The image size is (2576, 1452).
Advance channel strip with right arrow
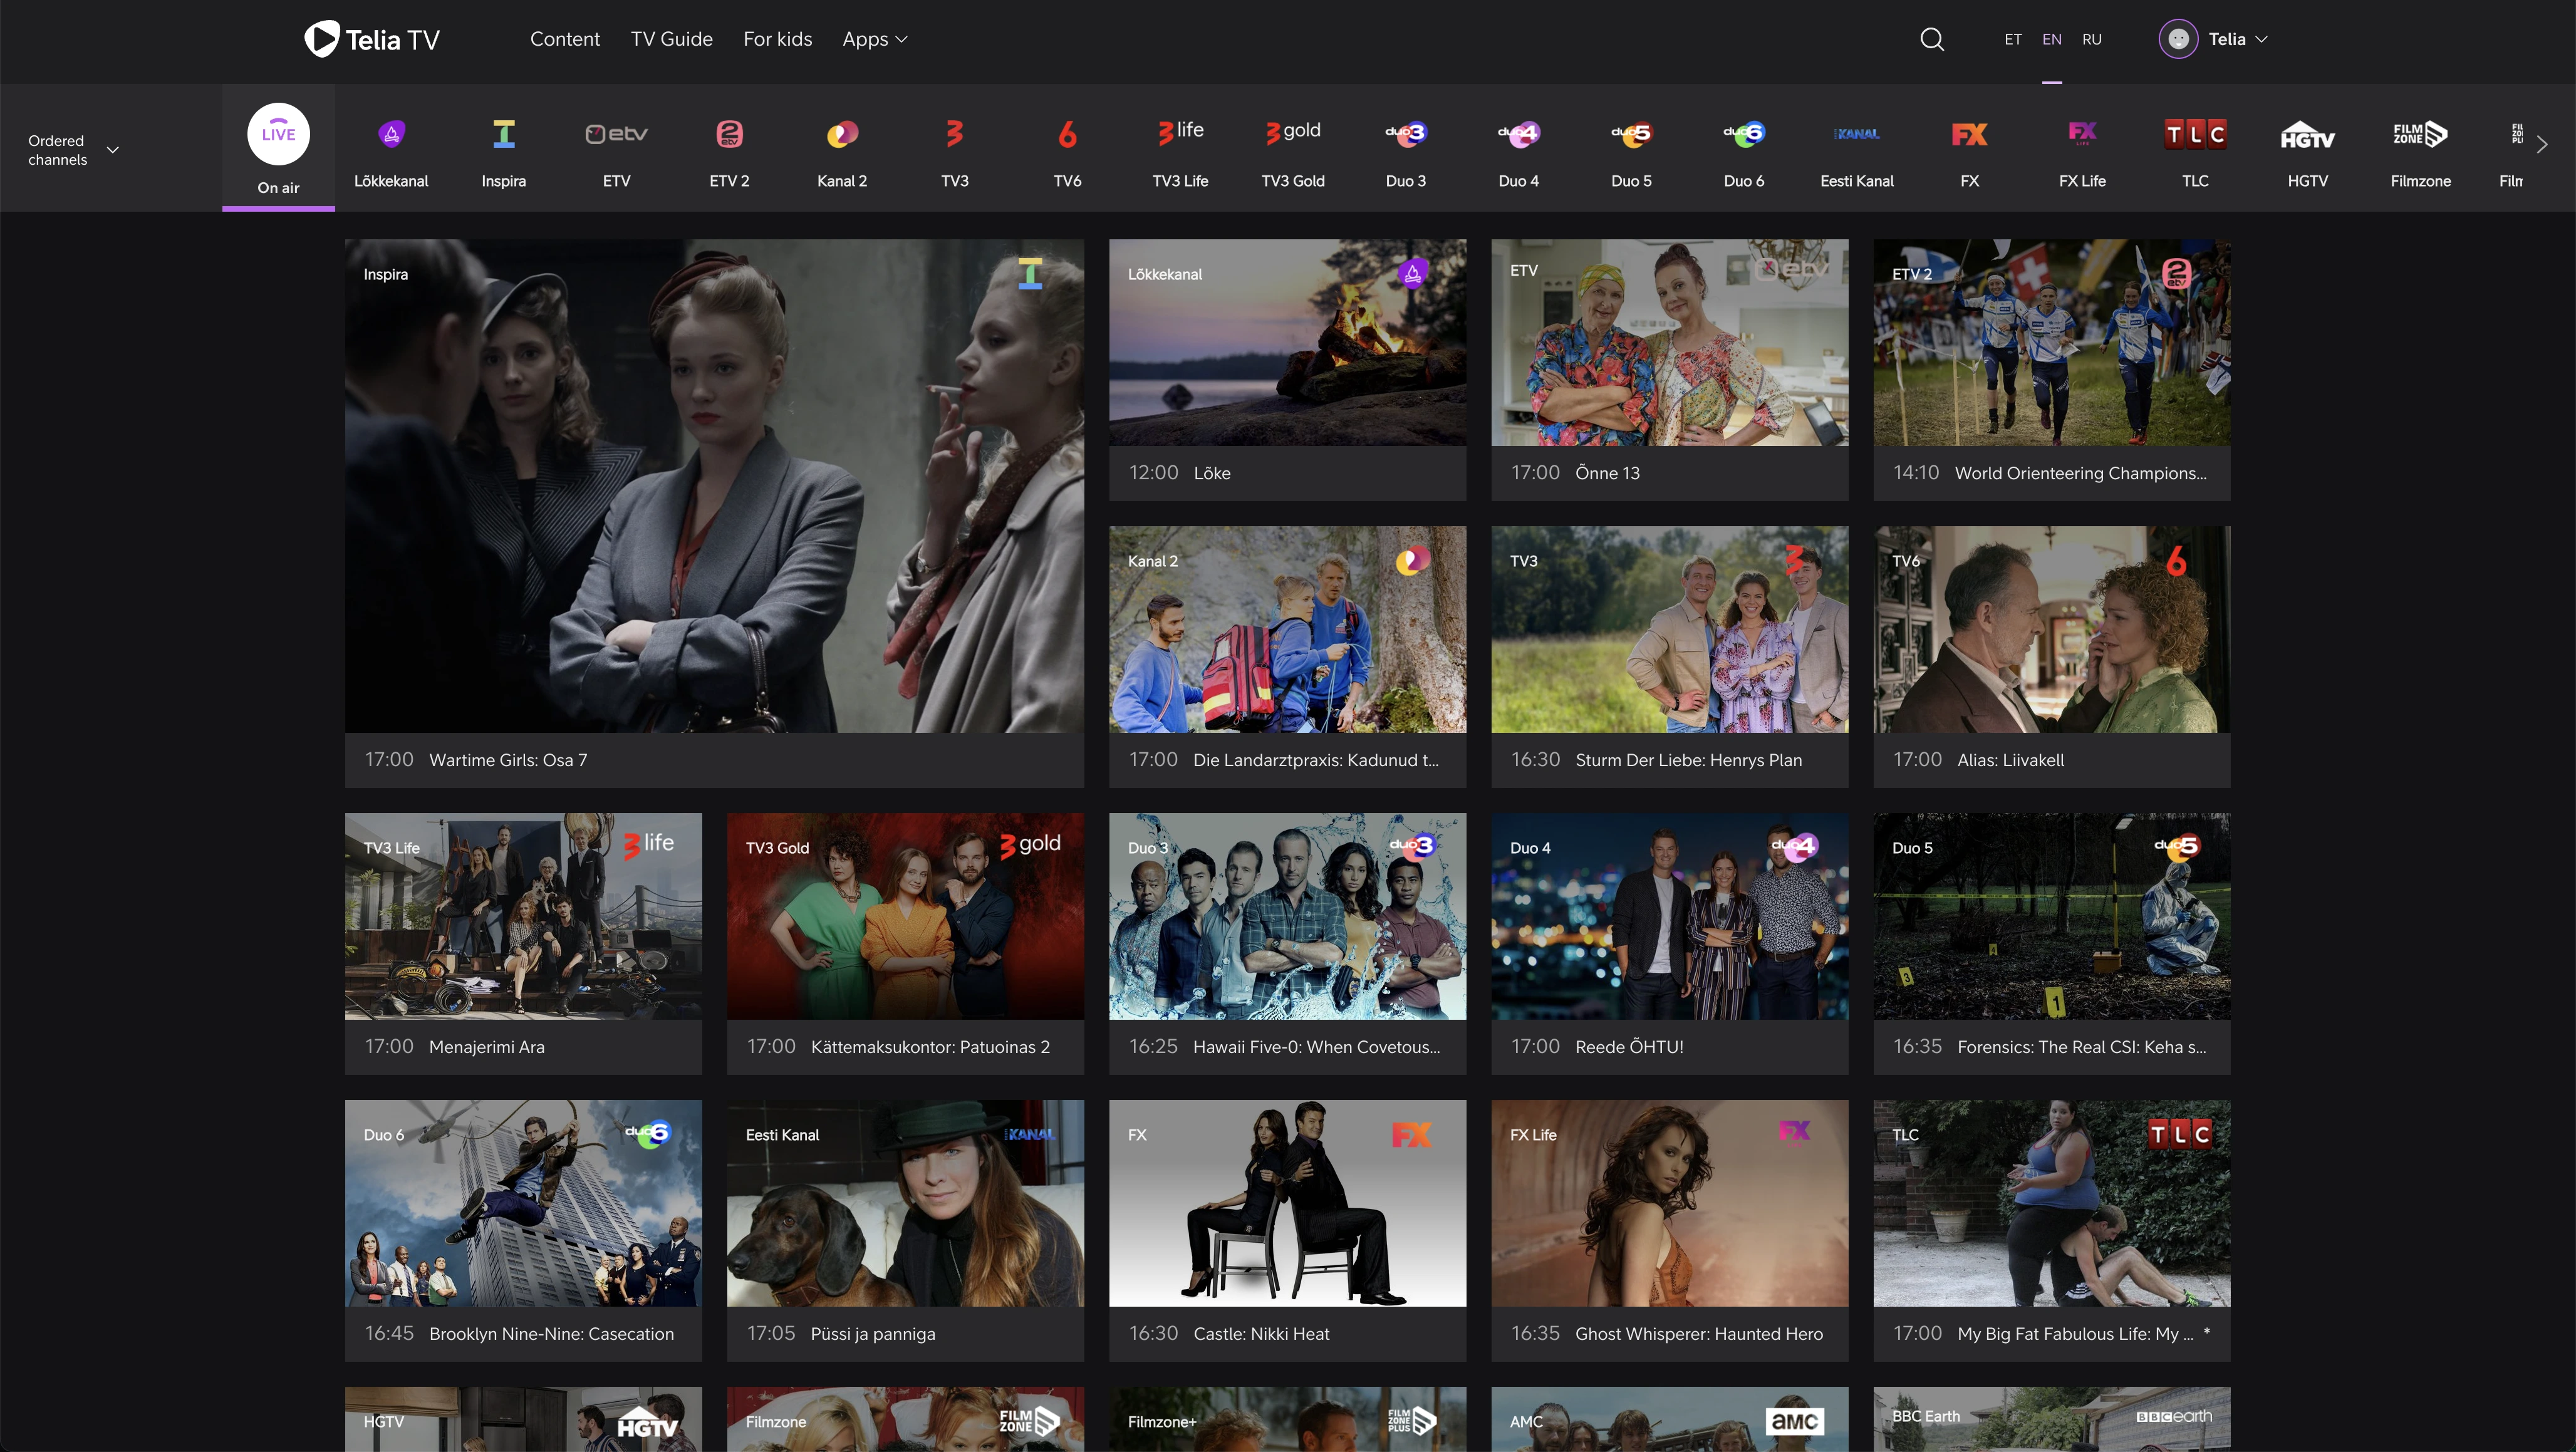2542,145
